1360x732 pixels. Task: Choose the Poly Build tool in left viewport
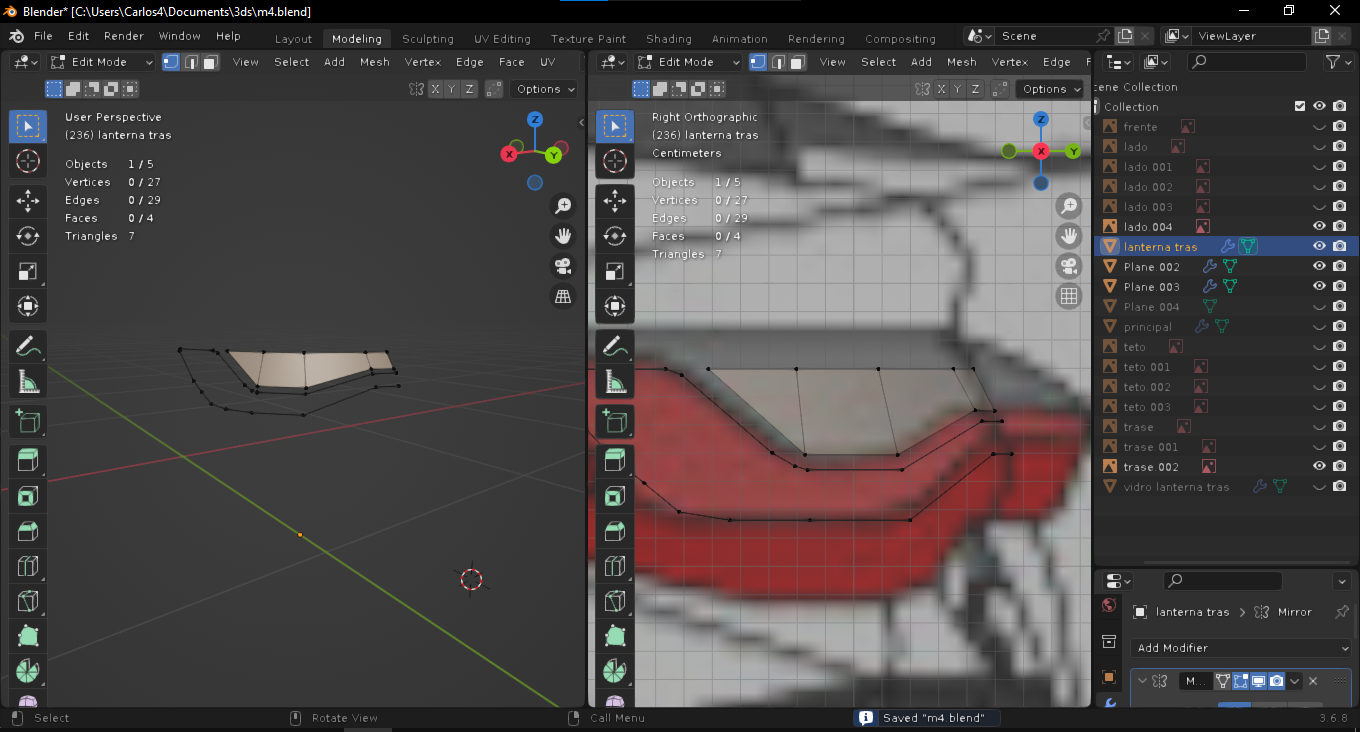pos(28,636)
